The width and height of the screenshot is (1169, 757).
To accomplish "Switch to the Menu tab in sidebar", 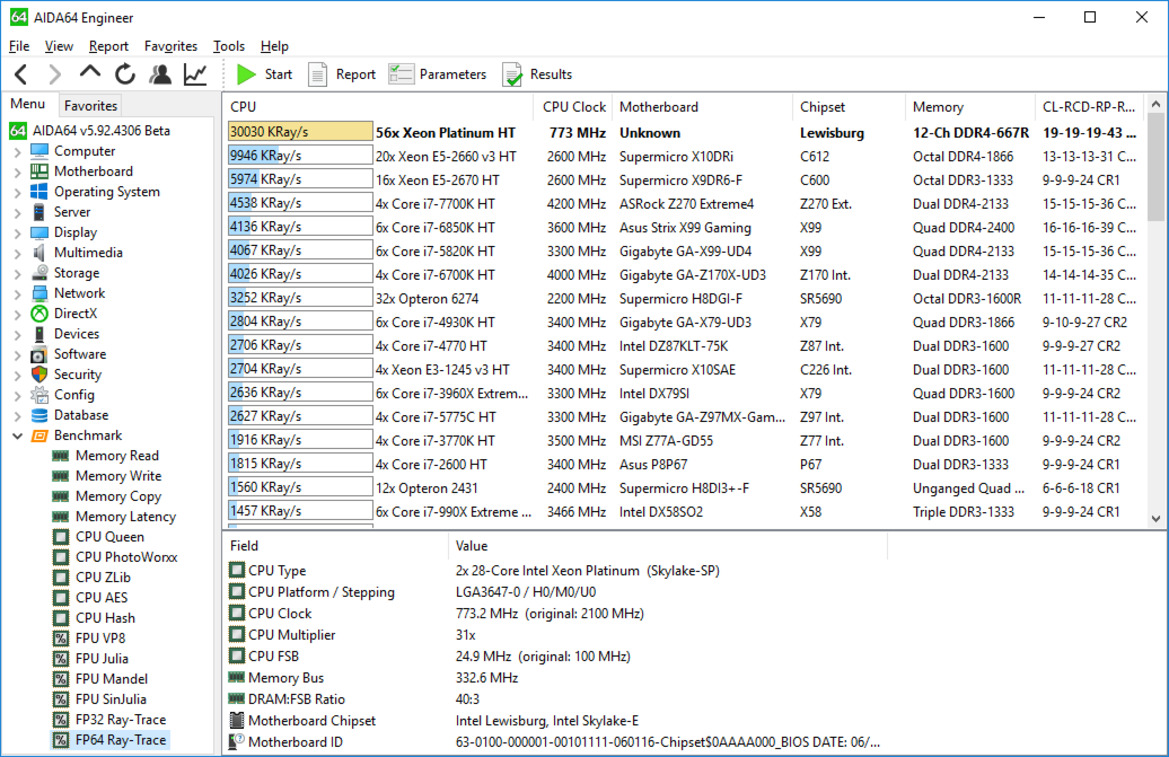I will (x=28, y=104).
